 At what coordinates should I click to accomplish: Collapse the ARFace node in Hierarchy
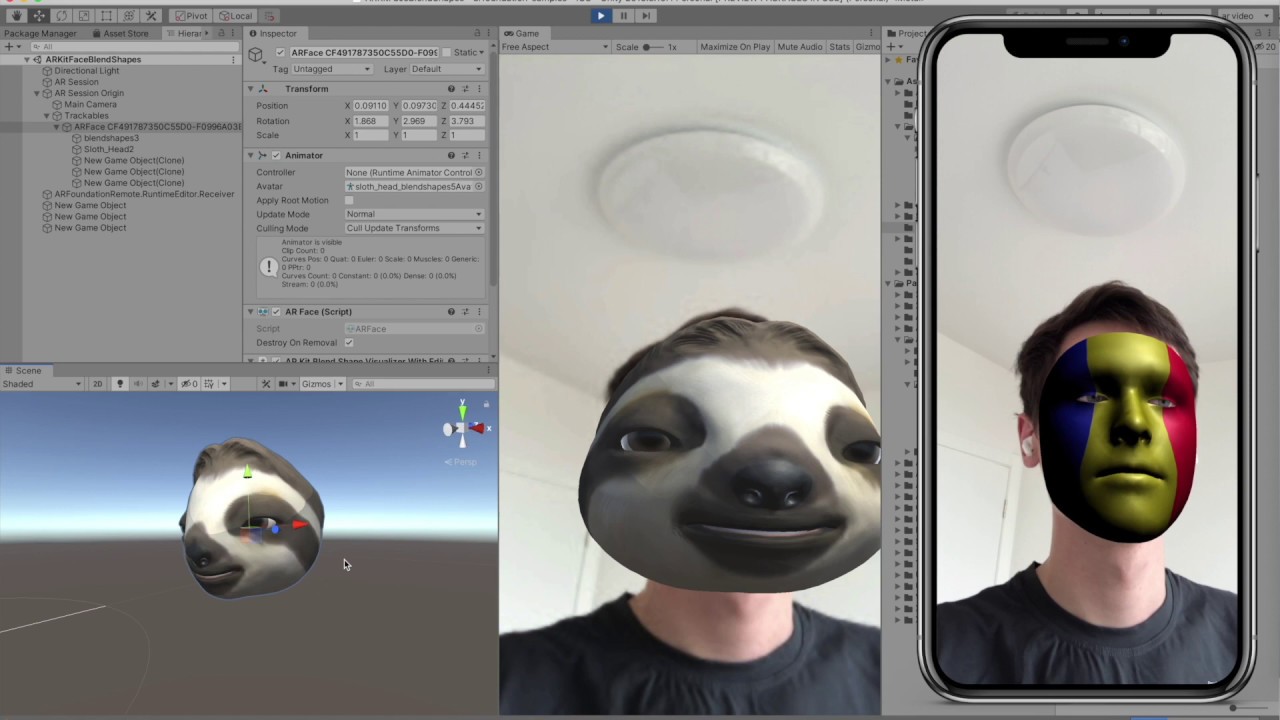click(57, 127)
